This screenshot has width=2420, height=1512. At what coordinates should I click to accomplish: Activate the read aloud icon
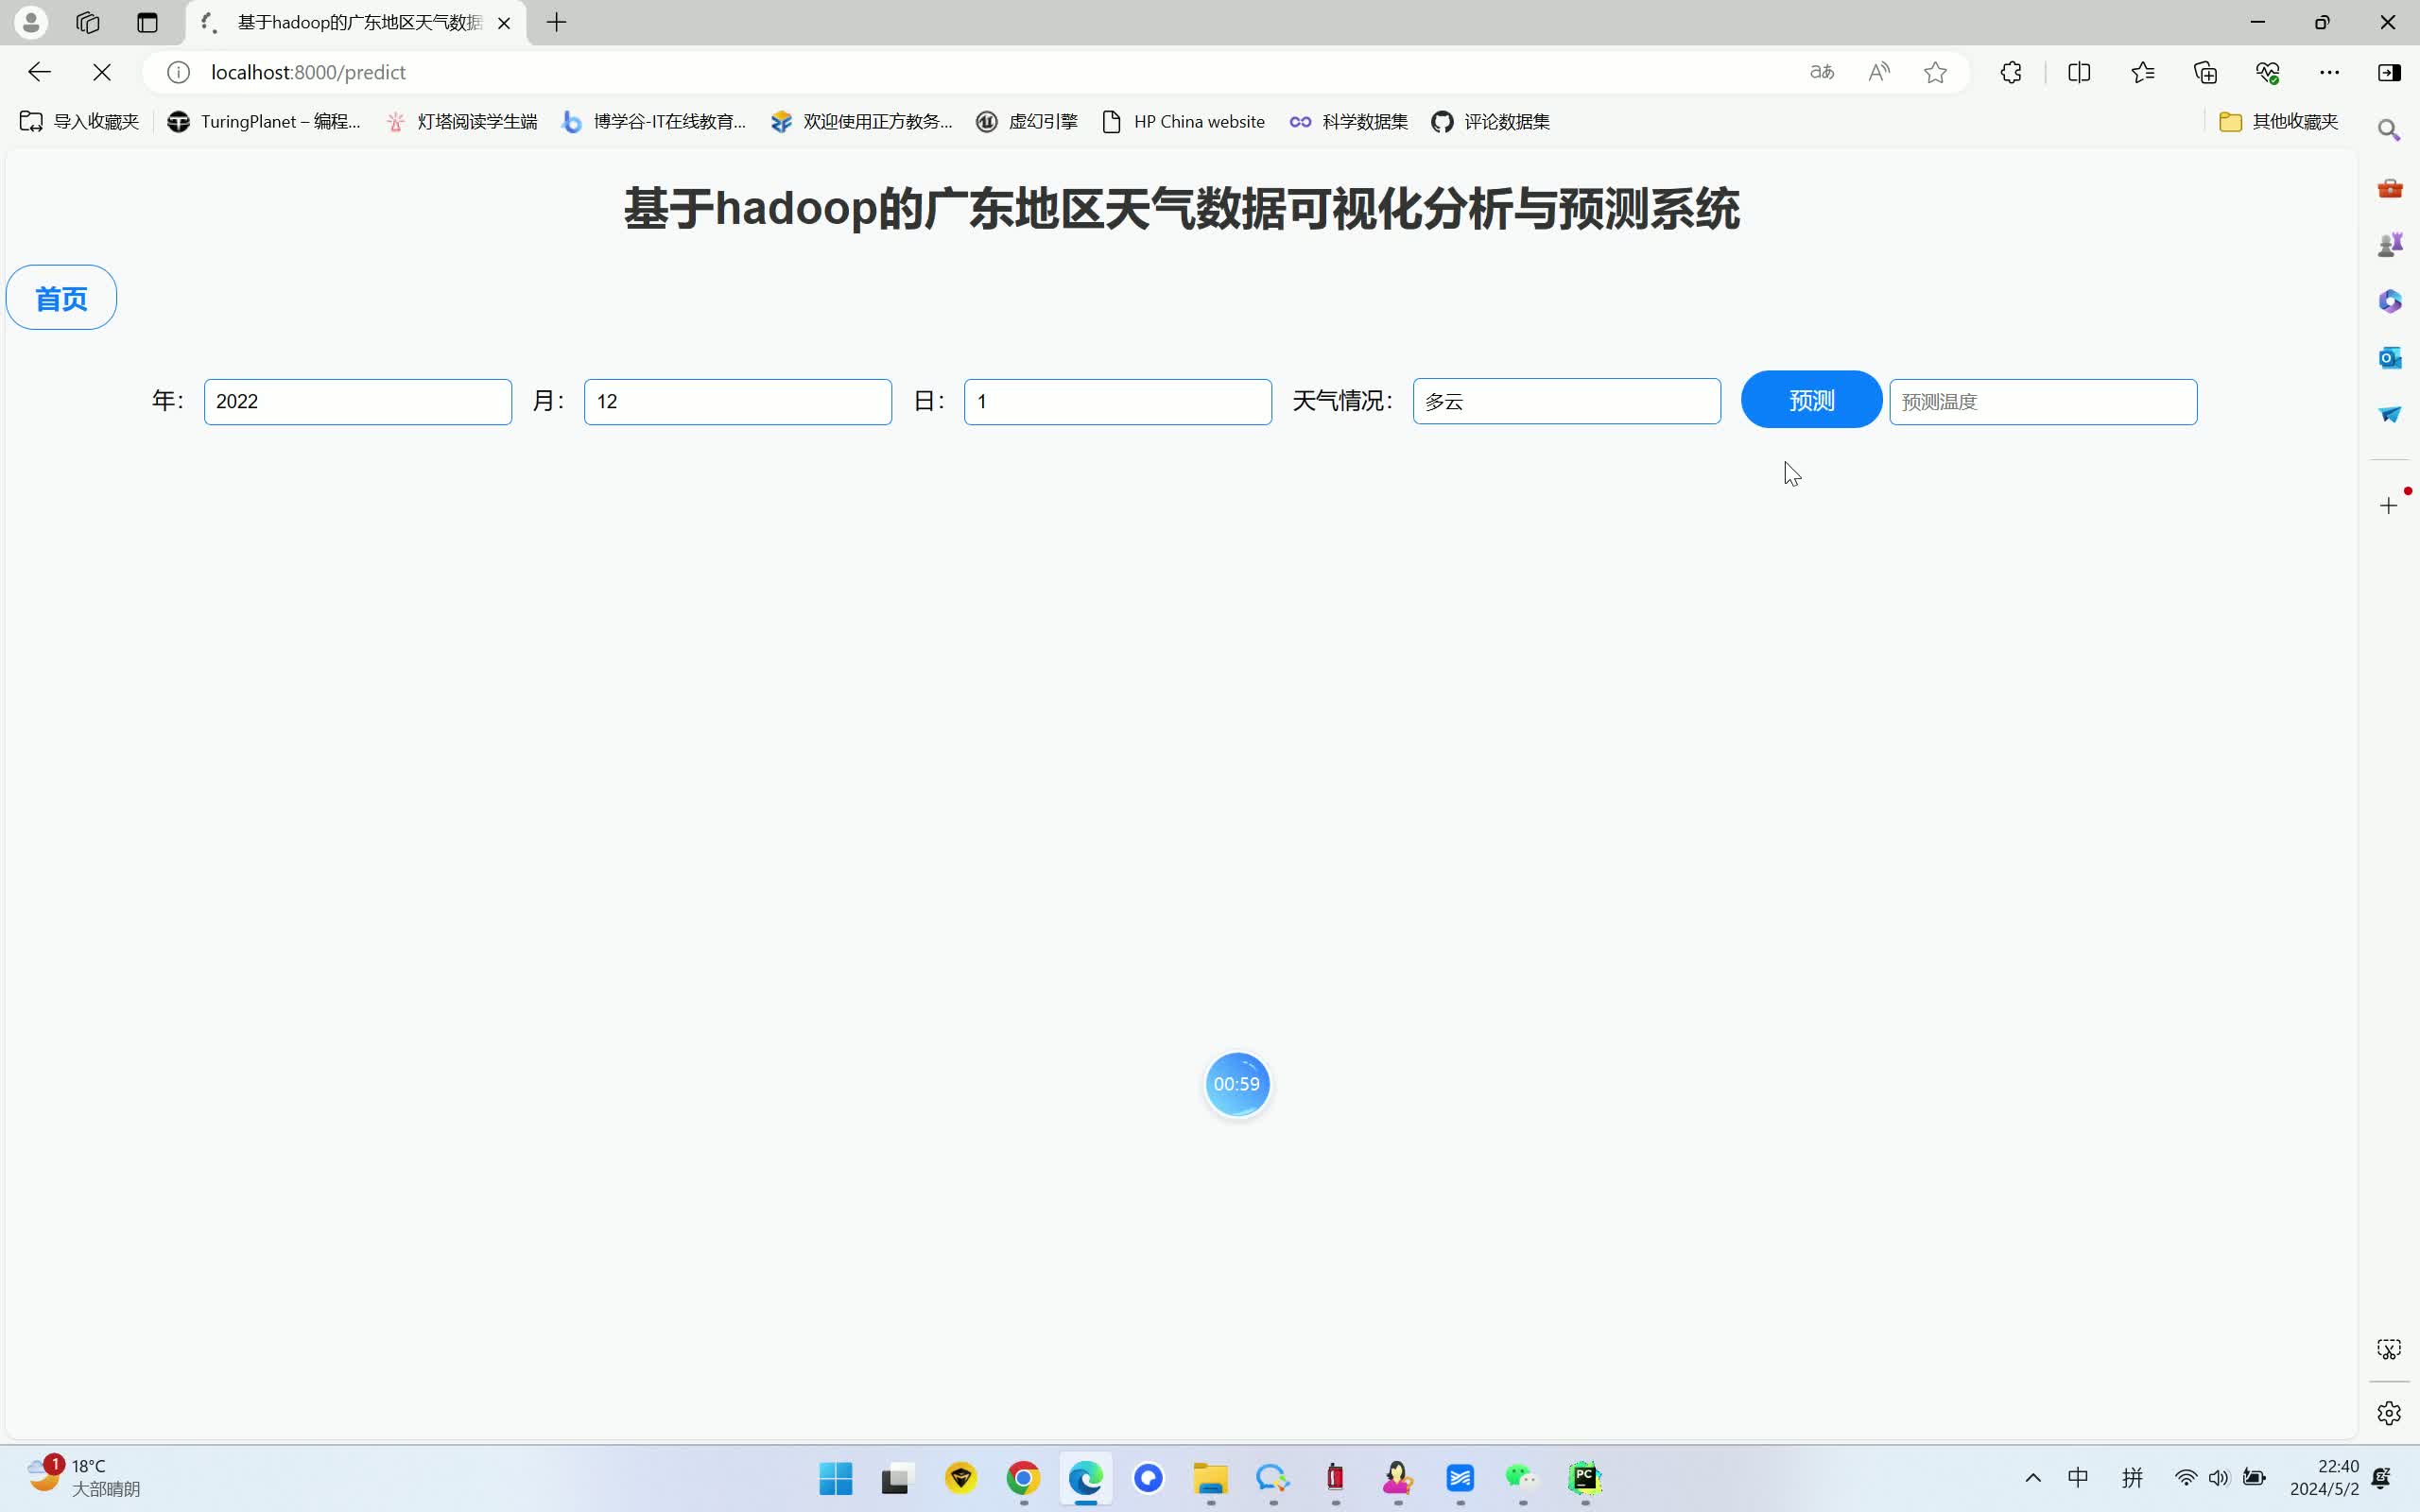point(1879,72)
